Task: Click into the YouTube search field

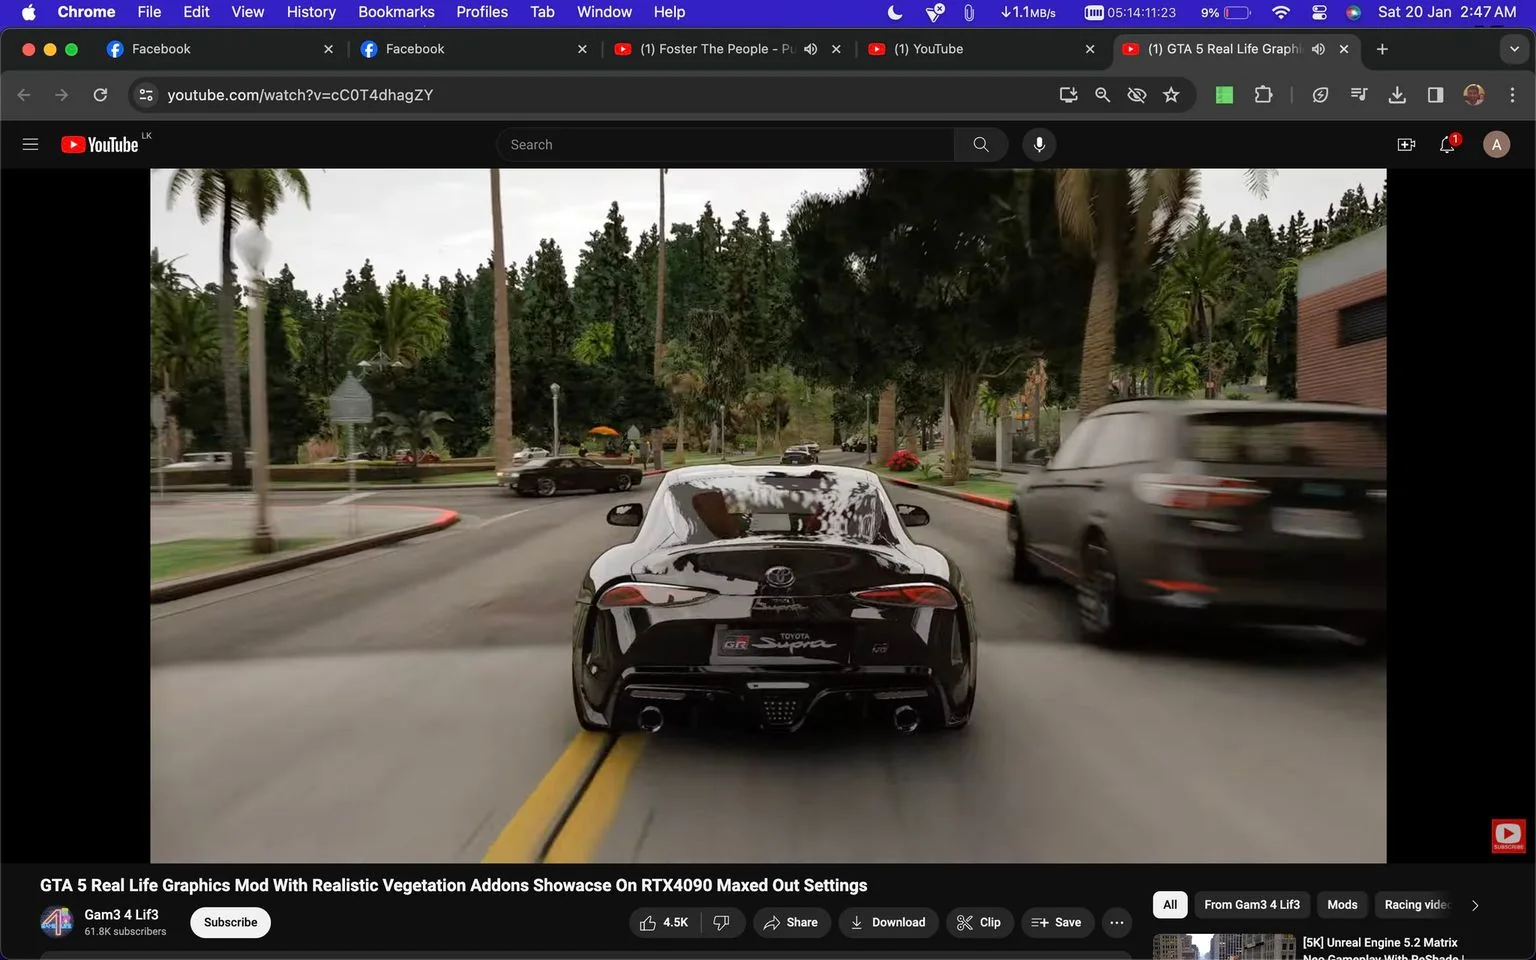Action: 725,145
